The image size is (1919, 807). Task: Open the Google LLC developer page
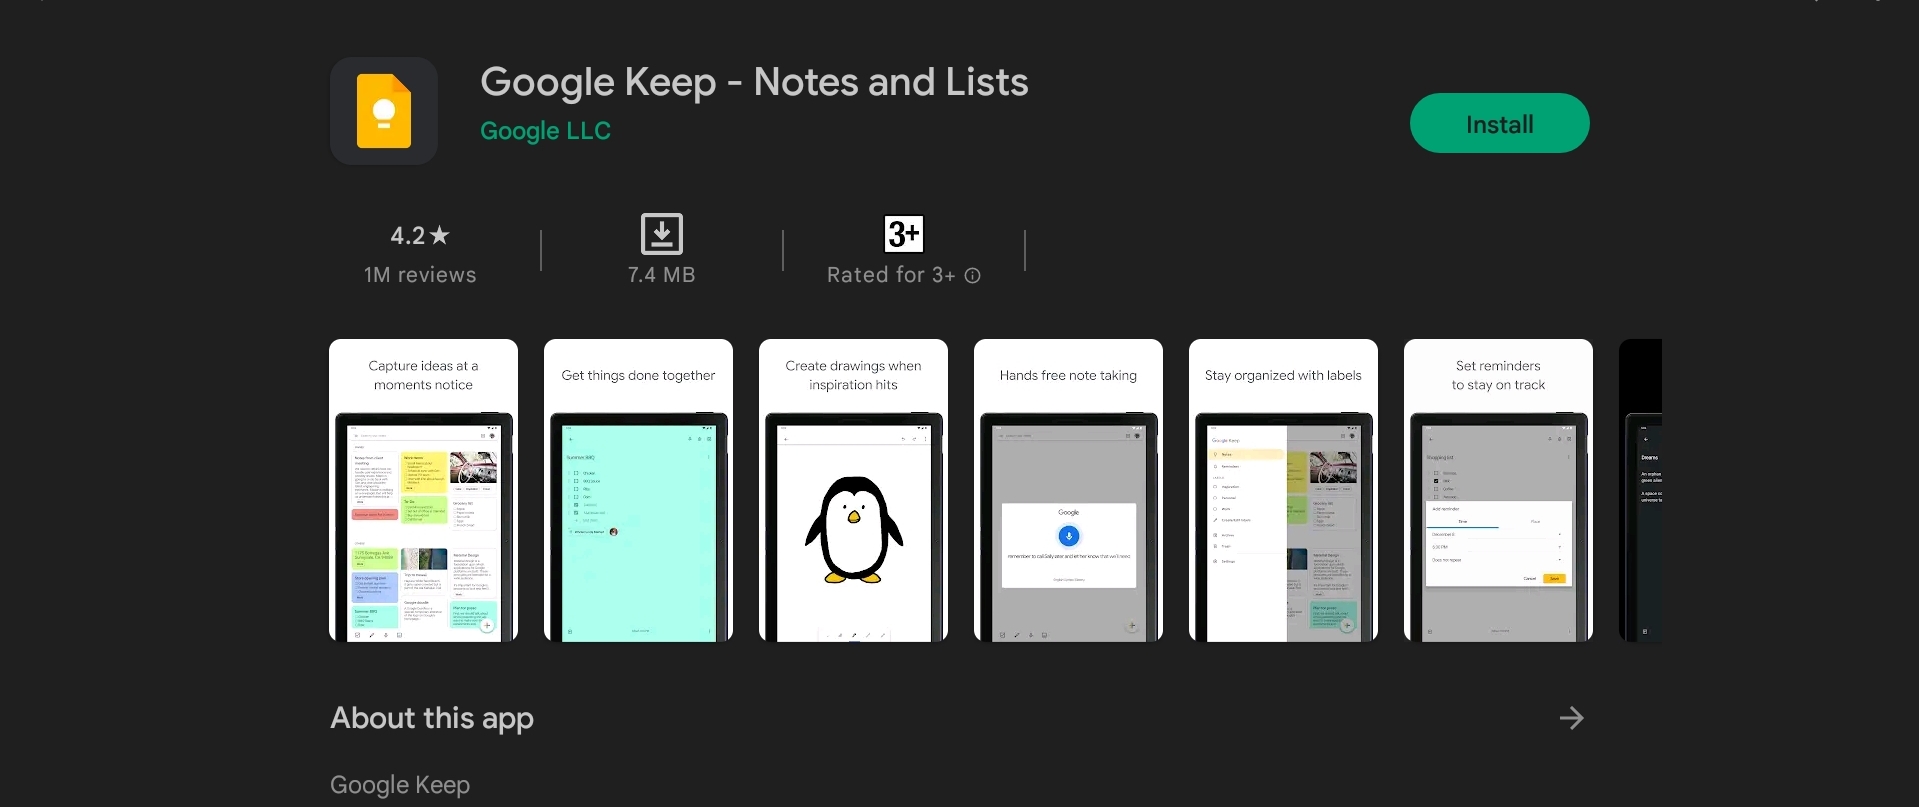click(545, 131)
